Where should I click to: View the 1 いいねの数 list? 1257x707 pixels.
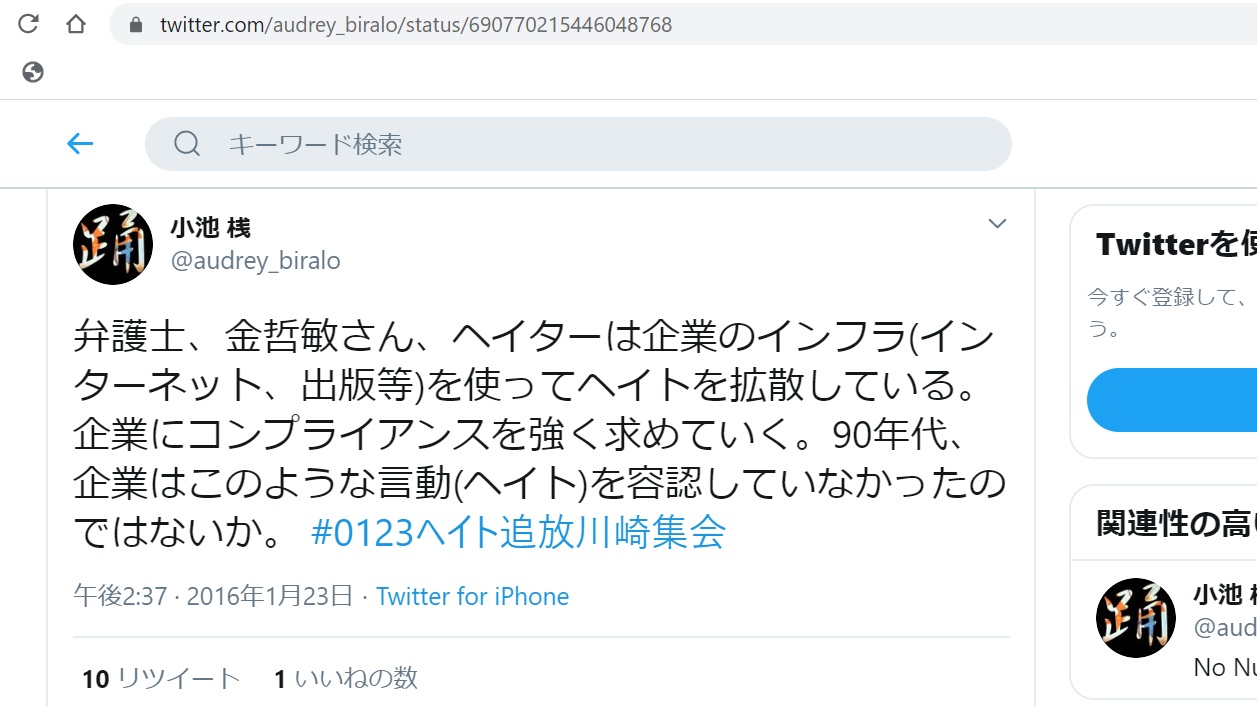point(346,679)
